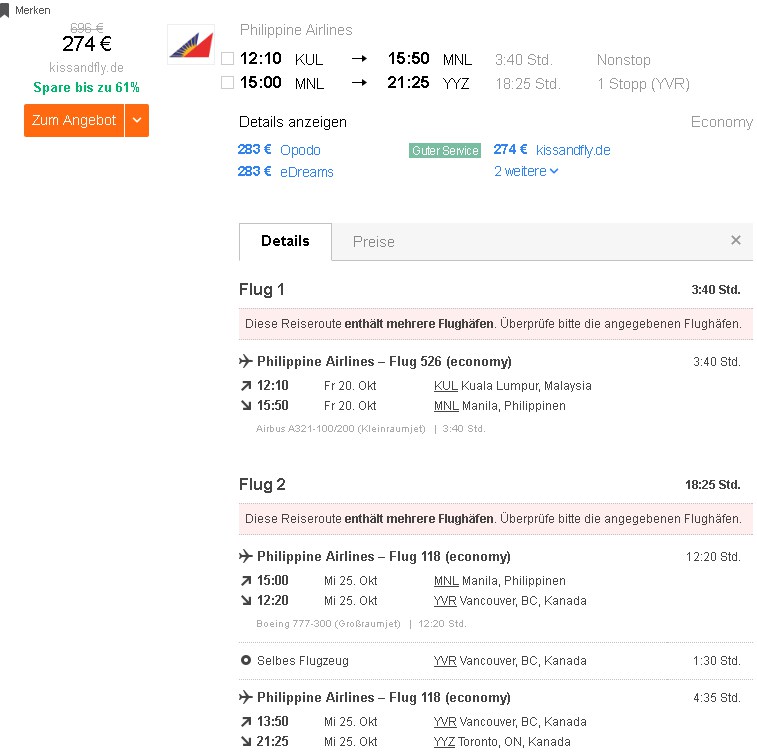757x754 pixels.
Task: Tick the checkbox for the 15:00 MNL flight
Action: (x=227, y=83)
